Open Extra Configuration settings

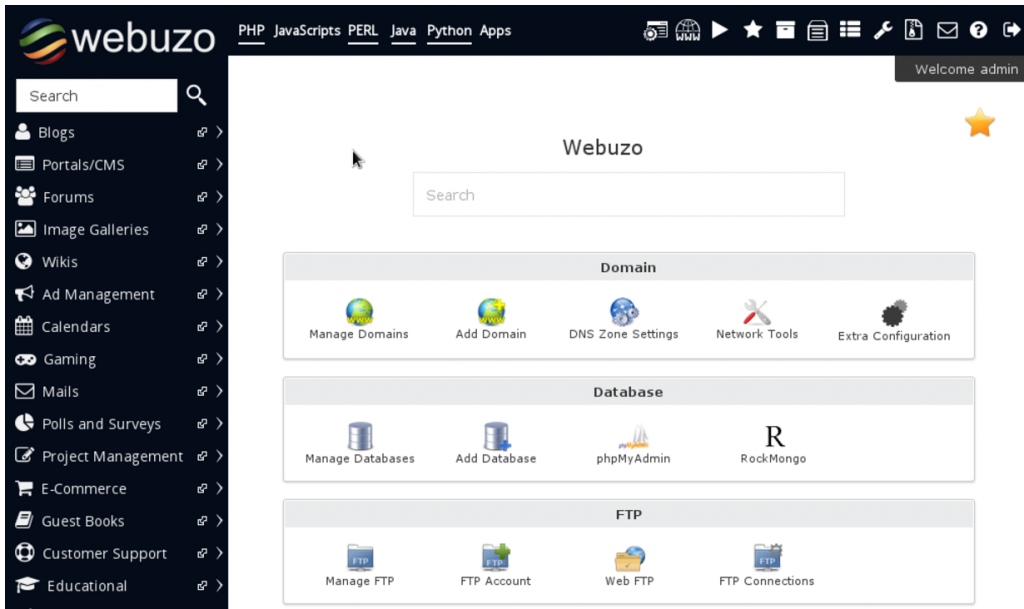click(x=893, y=313)
